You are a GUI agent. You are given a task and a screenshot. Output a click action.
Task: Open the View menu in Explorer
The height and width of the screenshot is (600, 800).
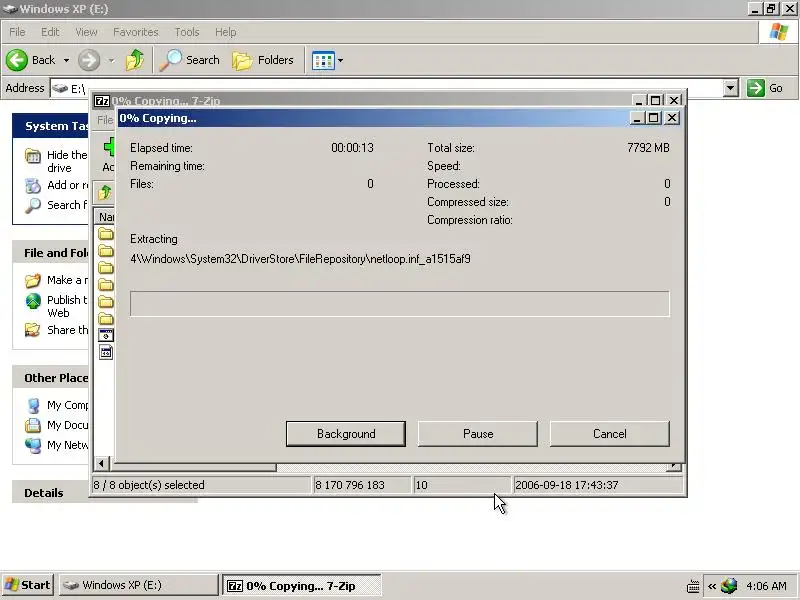(86, 32)
